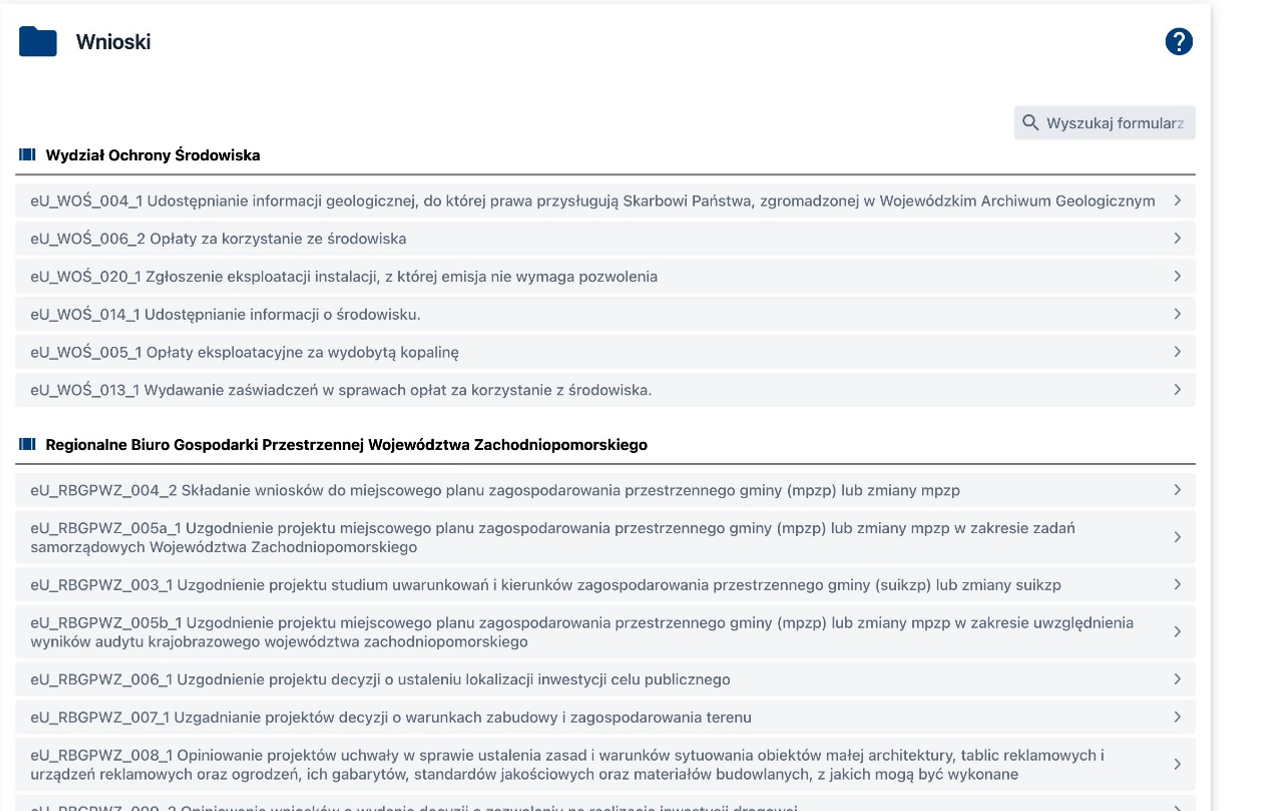The height and width of the screenshot is (811, 1272).
Task: Open eU_RBGPWZ_003_1 studium uwarunkowań form
Action: click(x=545, y=585)
